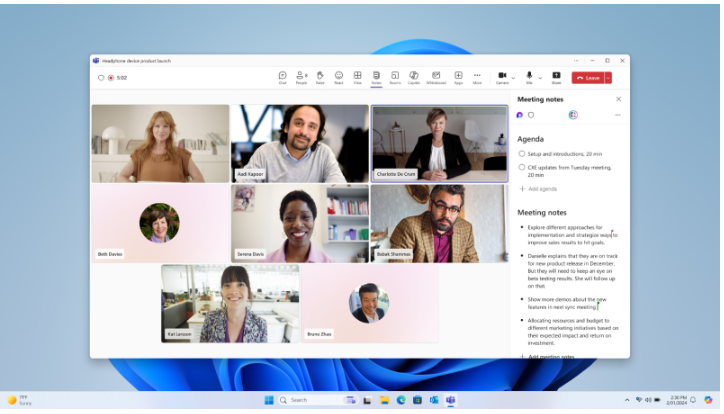Select Charlotte De Crum's video tile
This screenshot has width=724, height=414.
[x=439, y=144]
